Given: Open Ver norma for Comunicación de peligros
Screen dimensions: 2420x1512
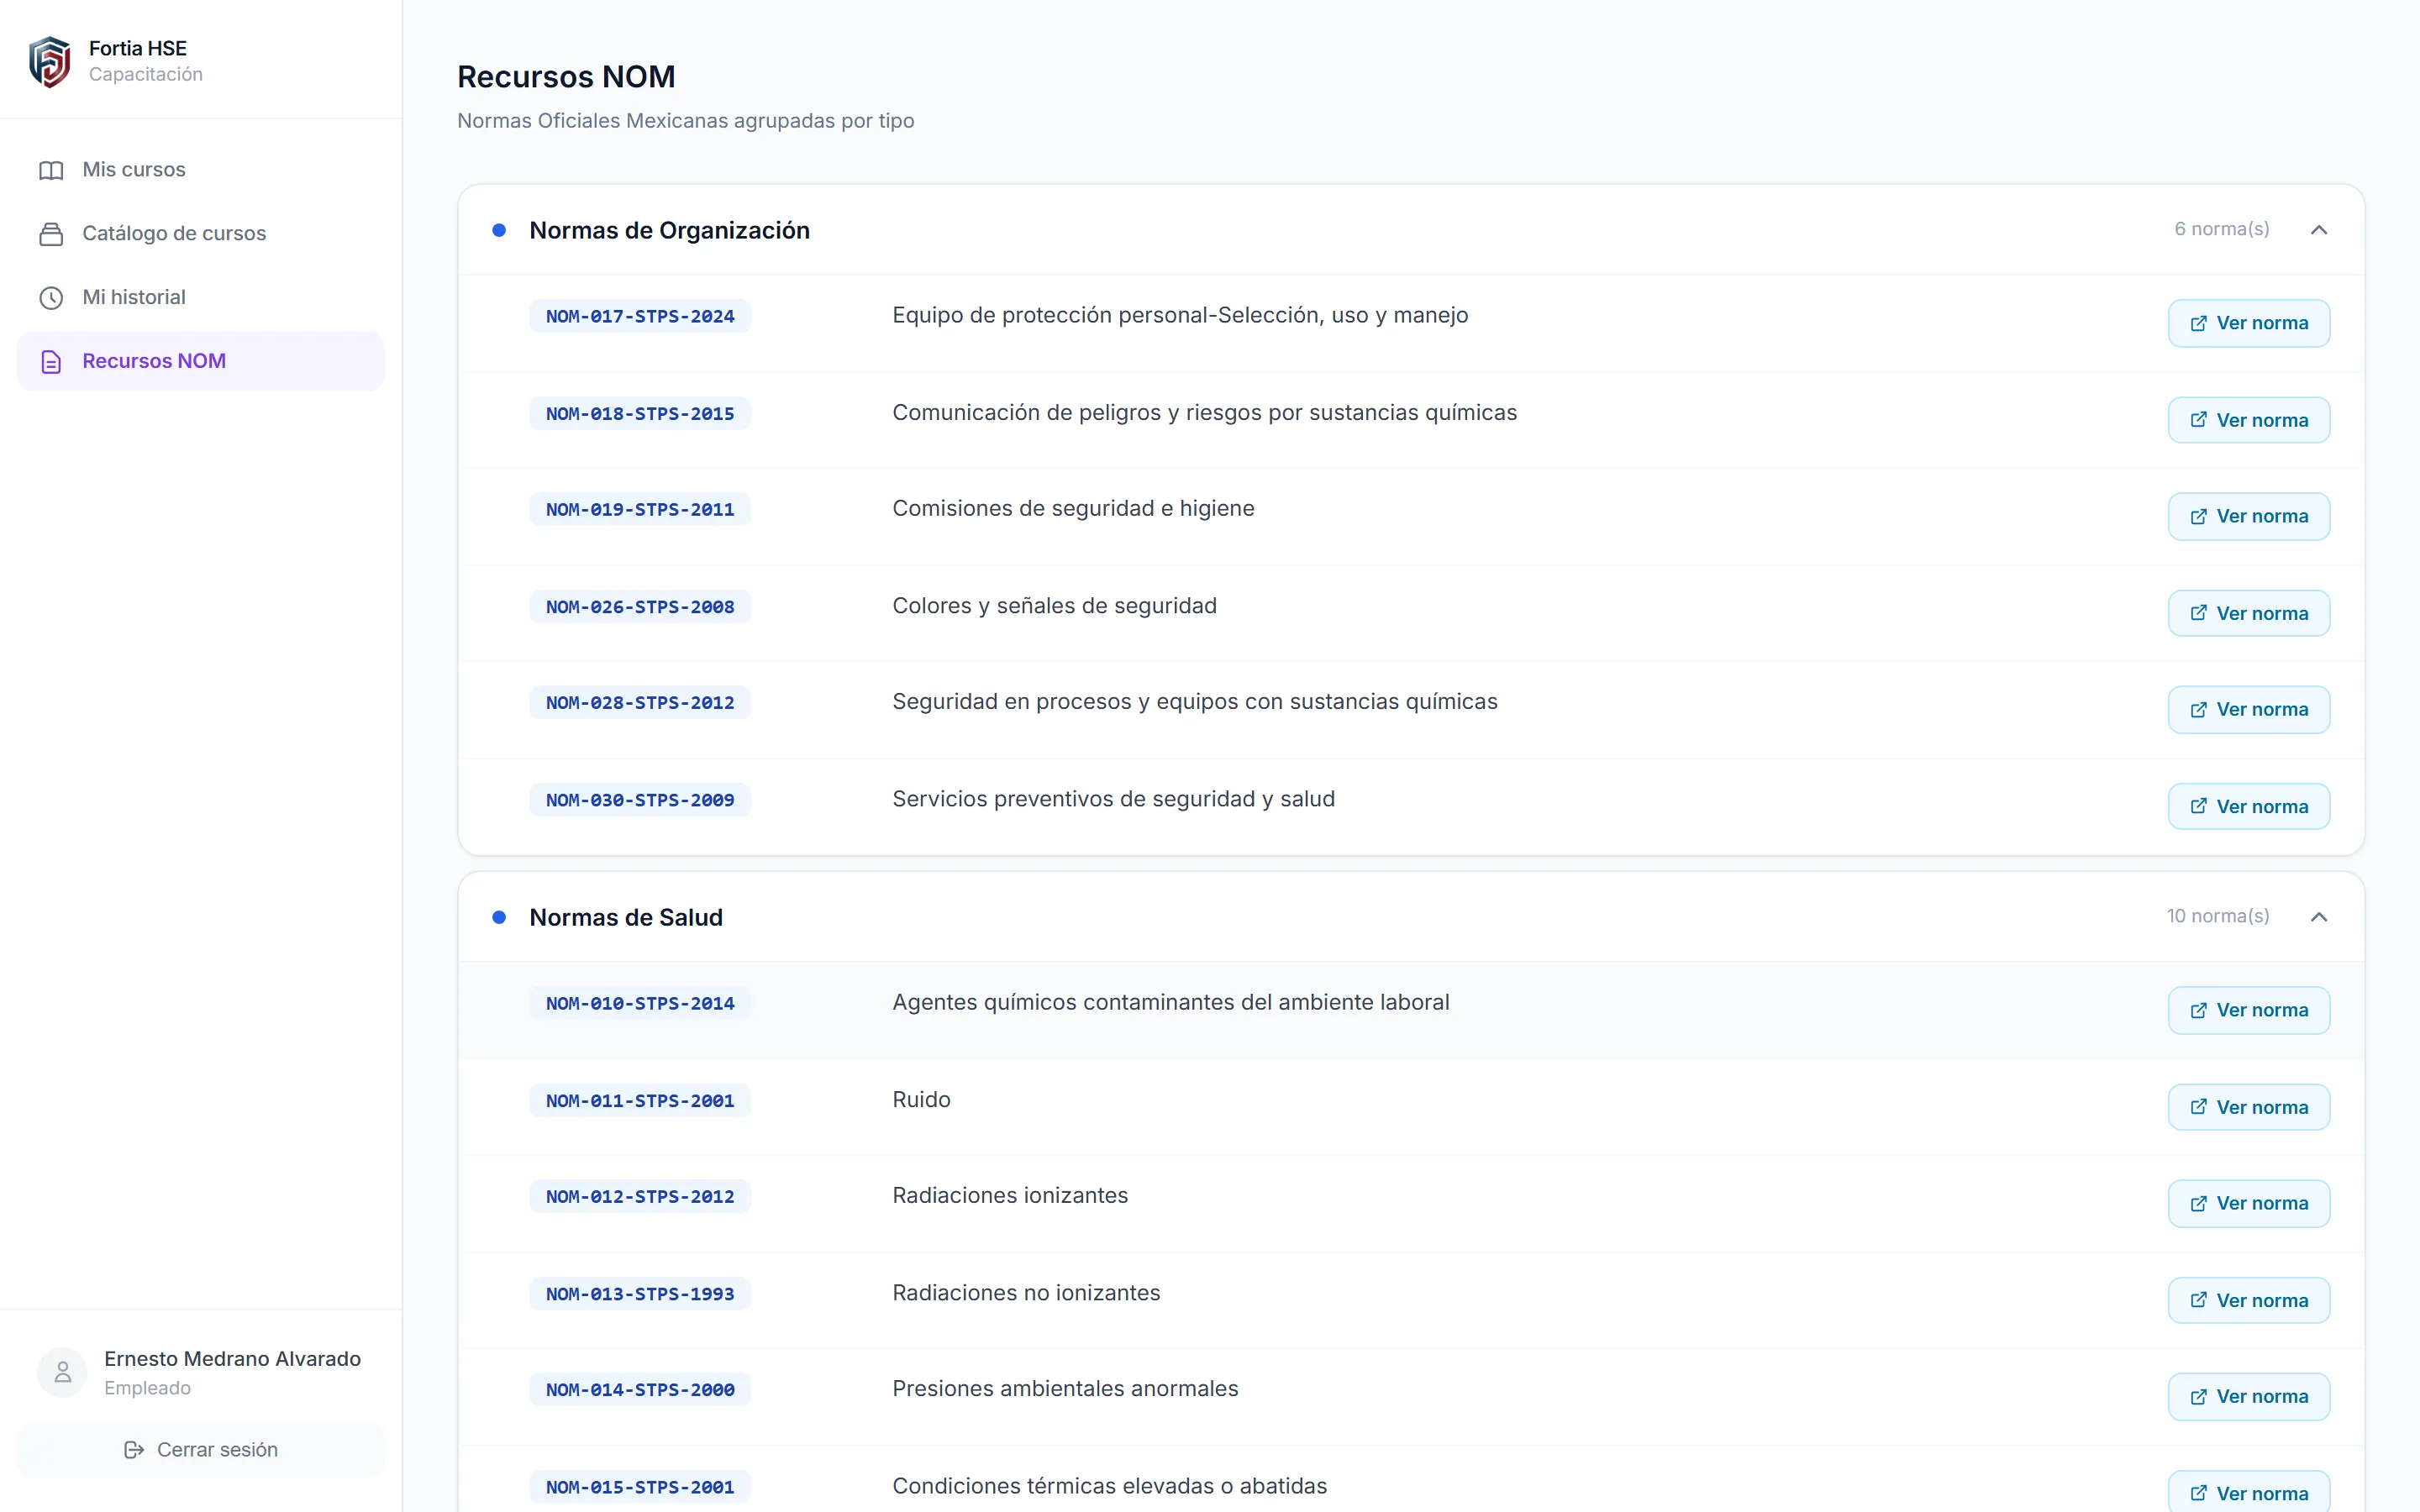Looking at the screenshot, I should tap(2249, 420).
